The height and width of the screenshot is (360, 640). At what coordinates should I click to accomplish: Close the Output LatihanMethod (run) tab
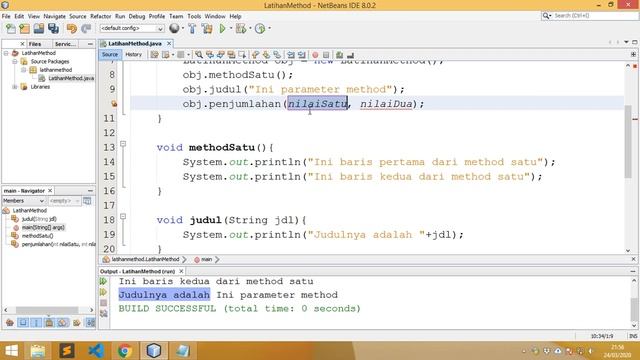(x=181, y=271)
